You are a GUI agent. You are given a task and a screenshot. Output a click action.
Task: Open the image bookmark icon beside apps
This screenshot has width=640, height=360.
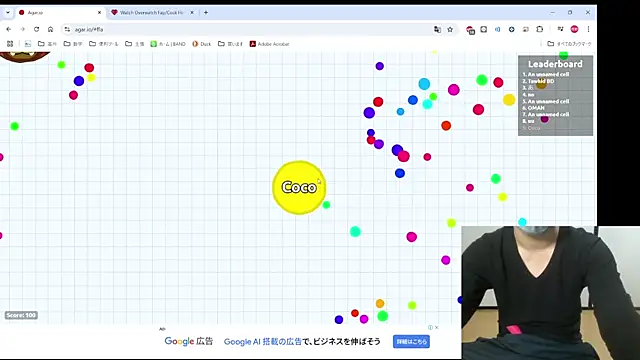pos(28,44)
